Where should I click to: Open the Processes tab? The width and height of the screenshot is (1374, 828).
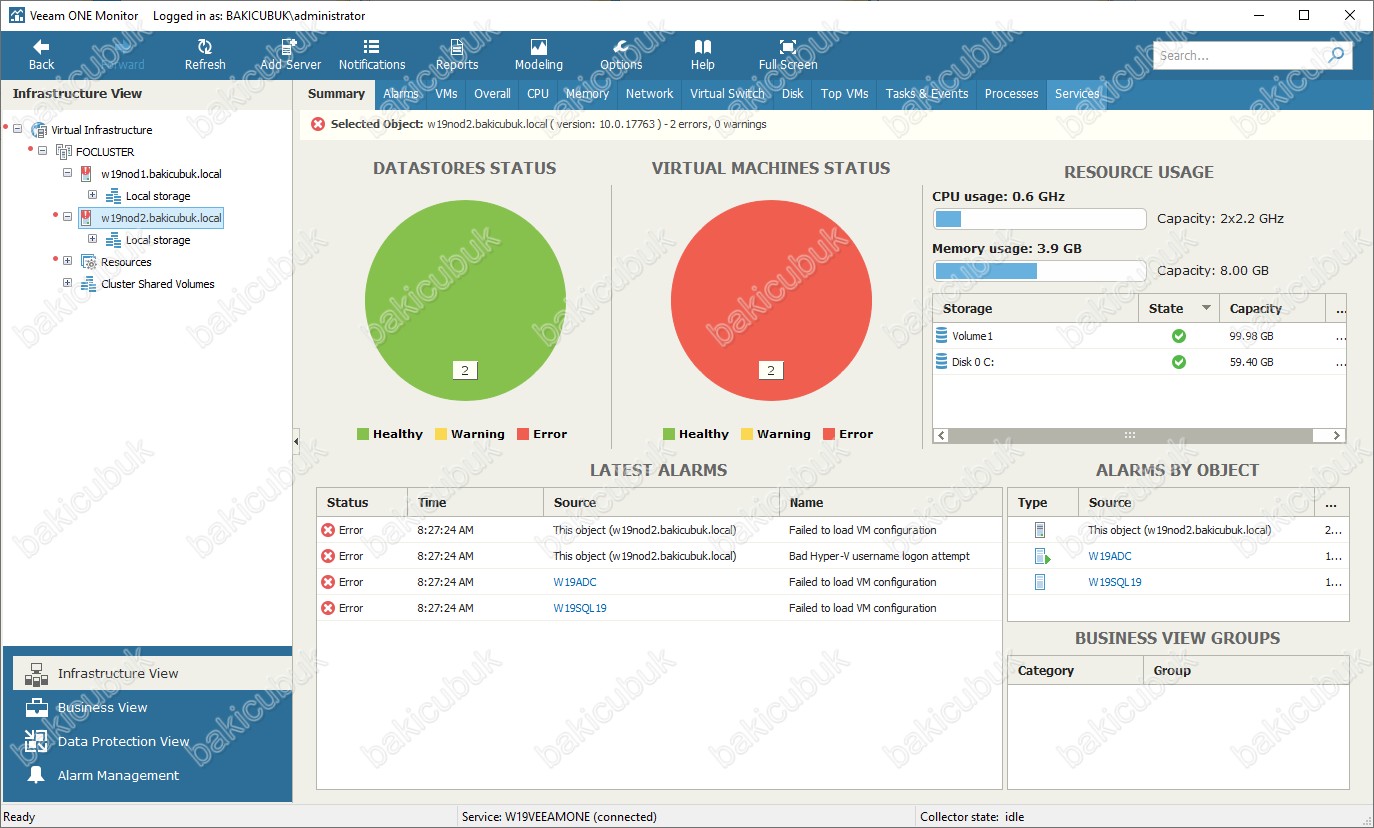point(1011,94)
